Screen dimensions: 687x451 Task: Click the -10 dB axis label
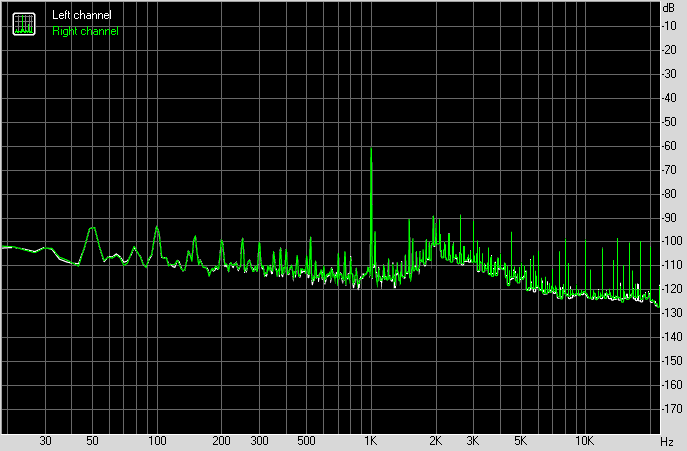[669, 26]
